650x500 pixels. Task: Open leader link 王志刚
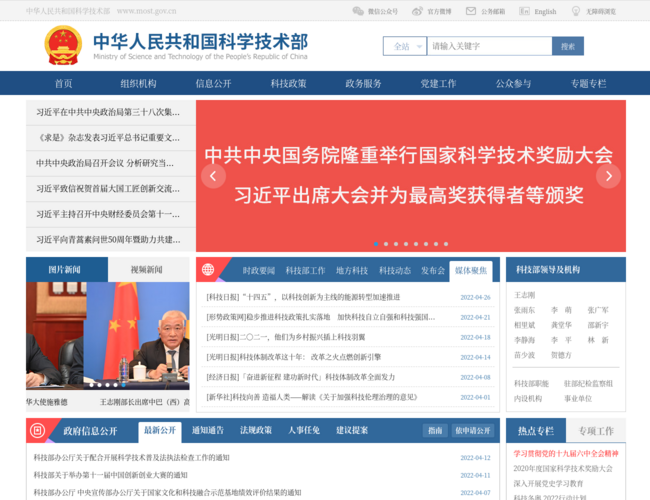click(x=524, y=295)
